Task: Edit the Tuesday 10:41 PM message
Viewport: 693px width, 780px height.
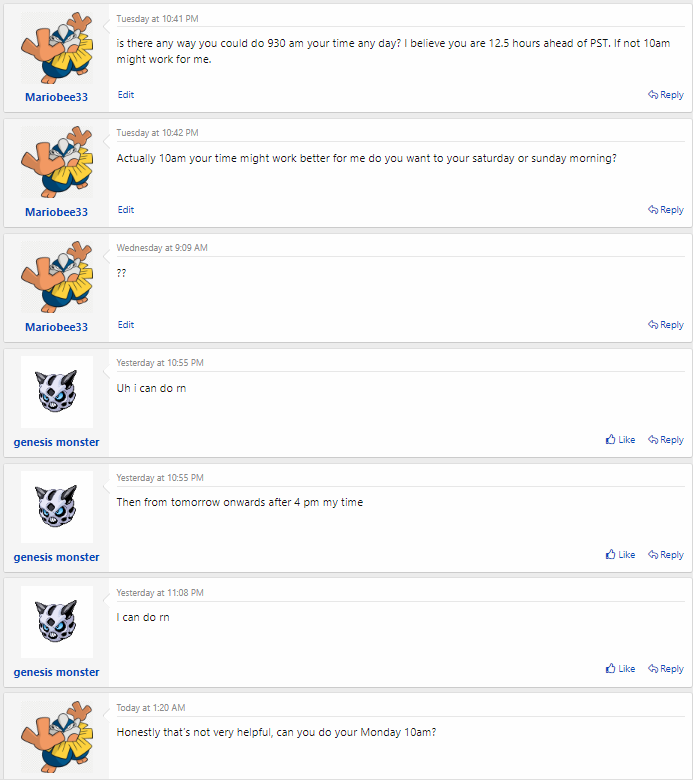Action: [126, 95]
